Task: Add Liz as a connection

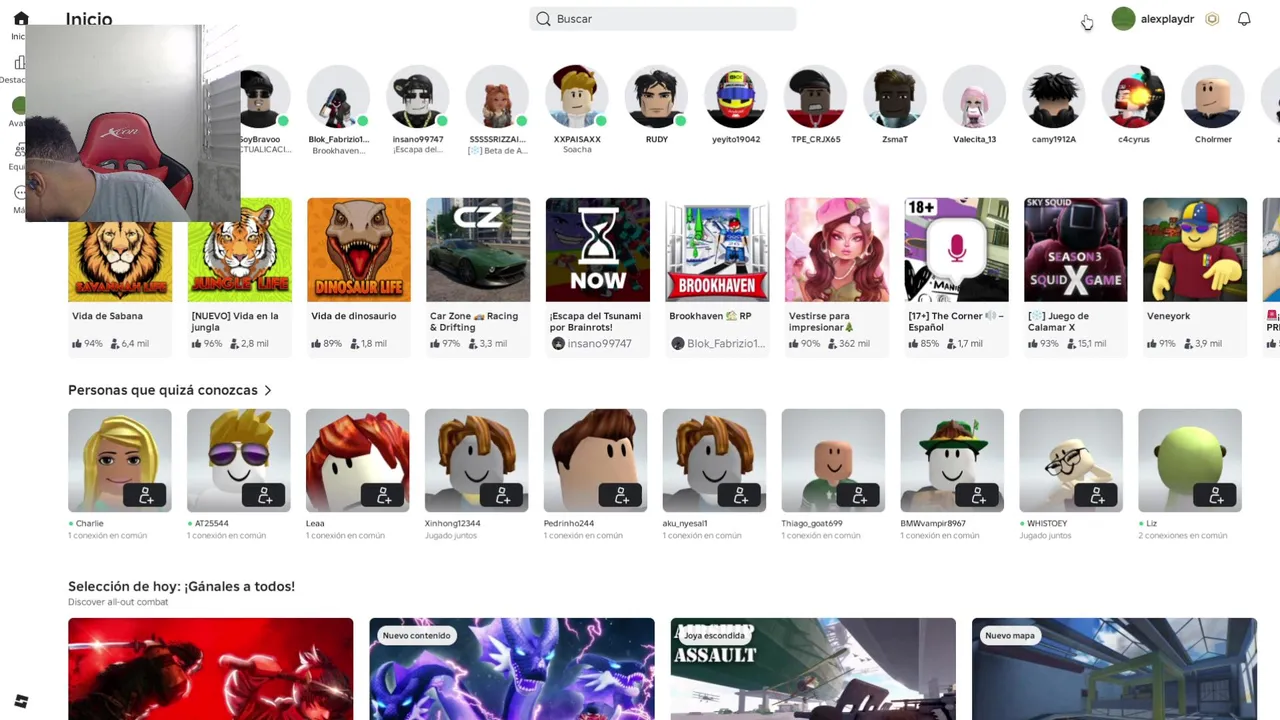Action: 1217,495
